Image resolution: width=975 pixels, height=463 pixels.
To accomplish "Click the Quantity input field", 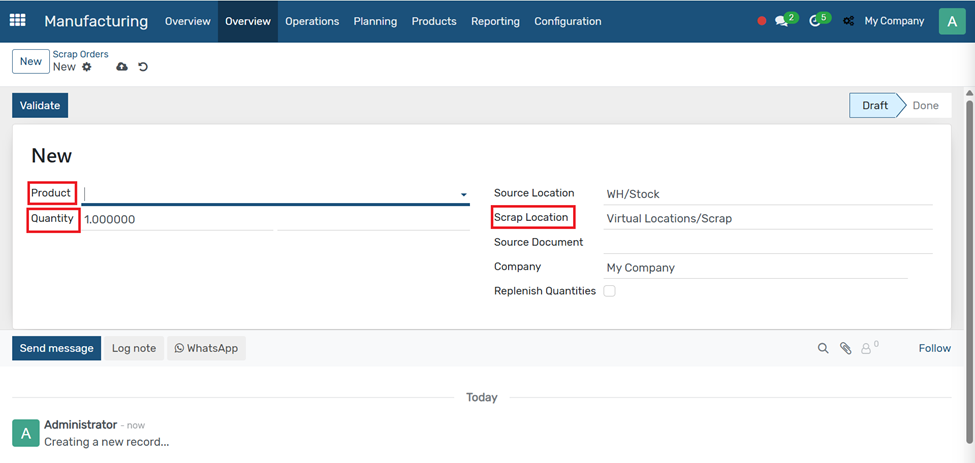I will pyautogui.click(x=177, y=219).
